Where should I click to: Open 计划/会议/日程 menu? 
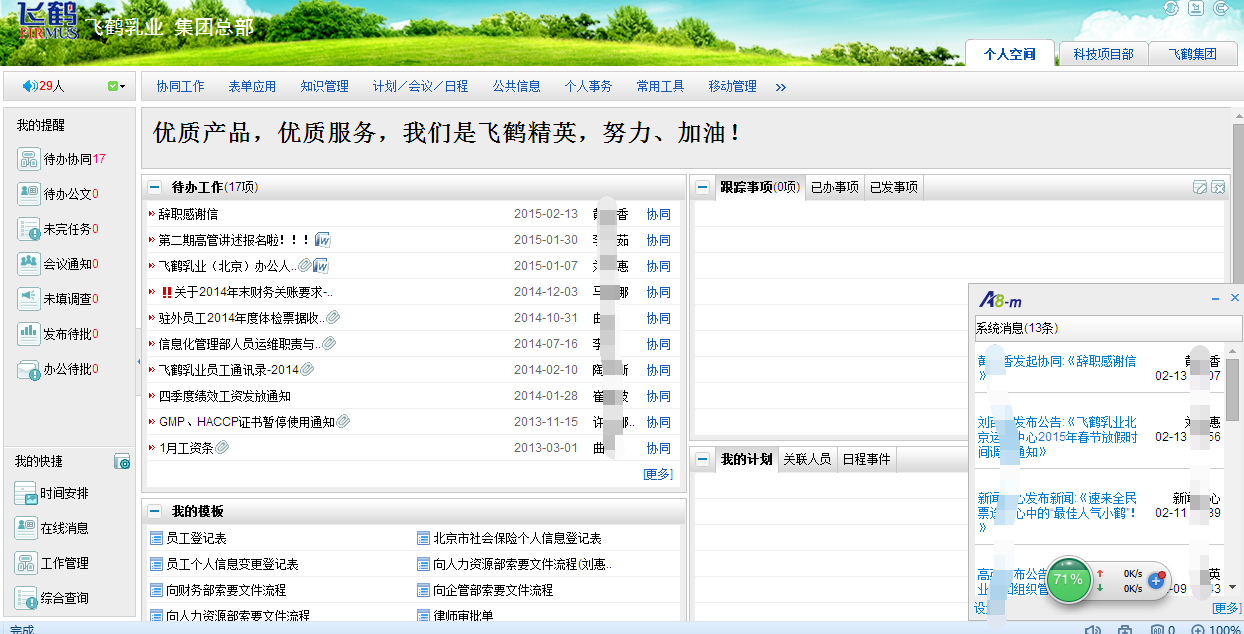(x=420, y=87)
